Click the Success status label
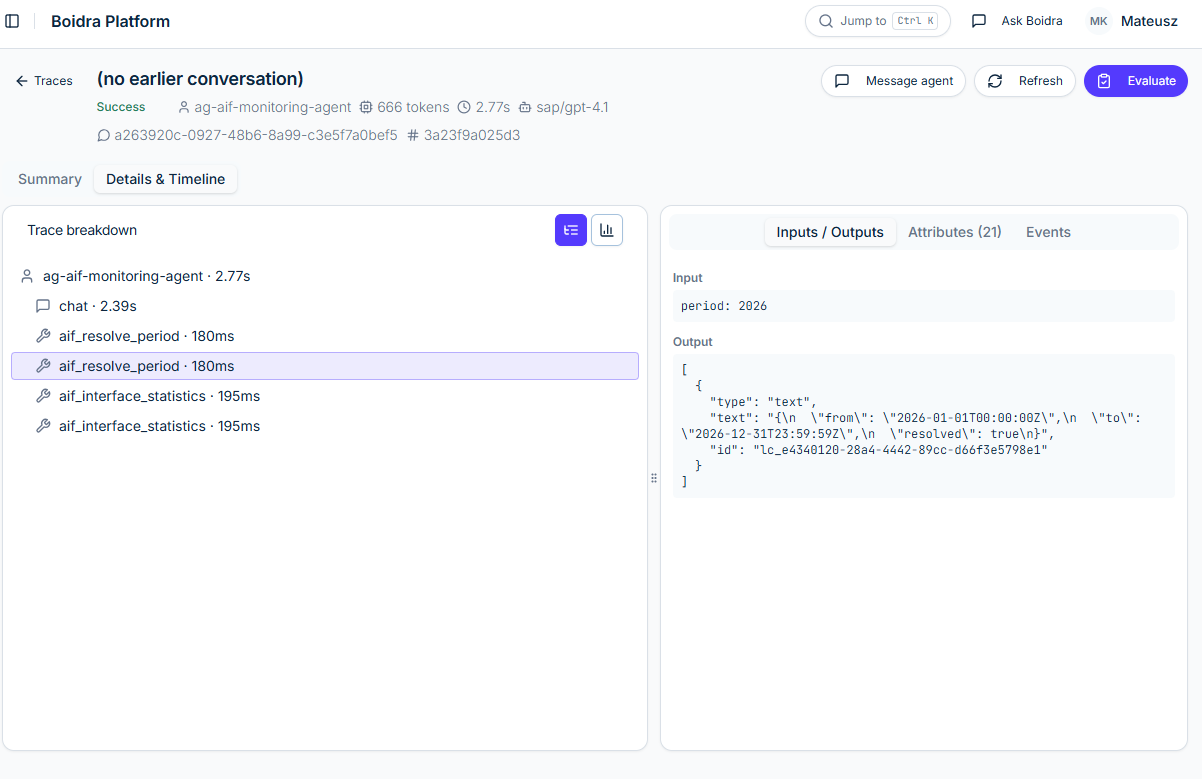This screenshot has height=779, width=1202. pos(121,107)
